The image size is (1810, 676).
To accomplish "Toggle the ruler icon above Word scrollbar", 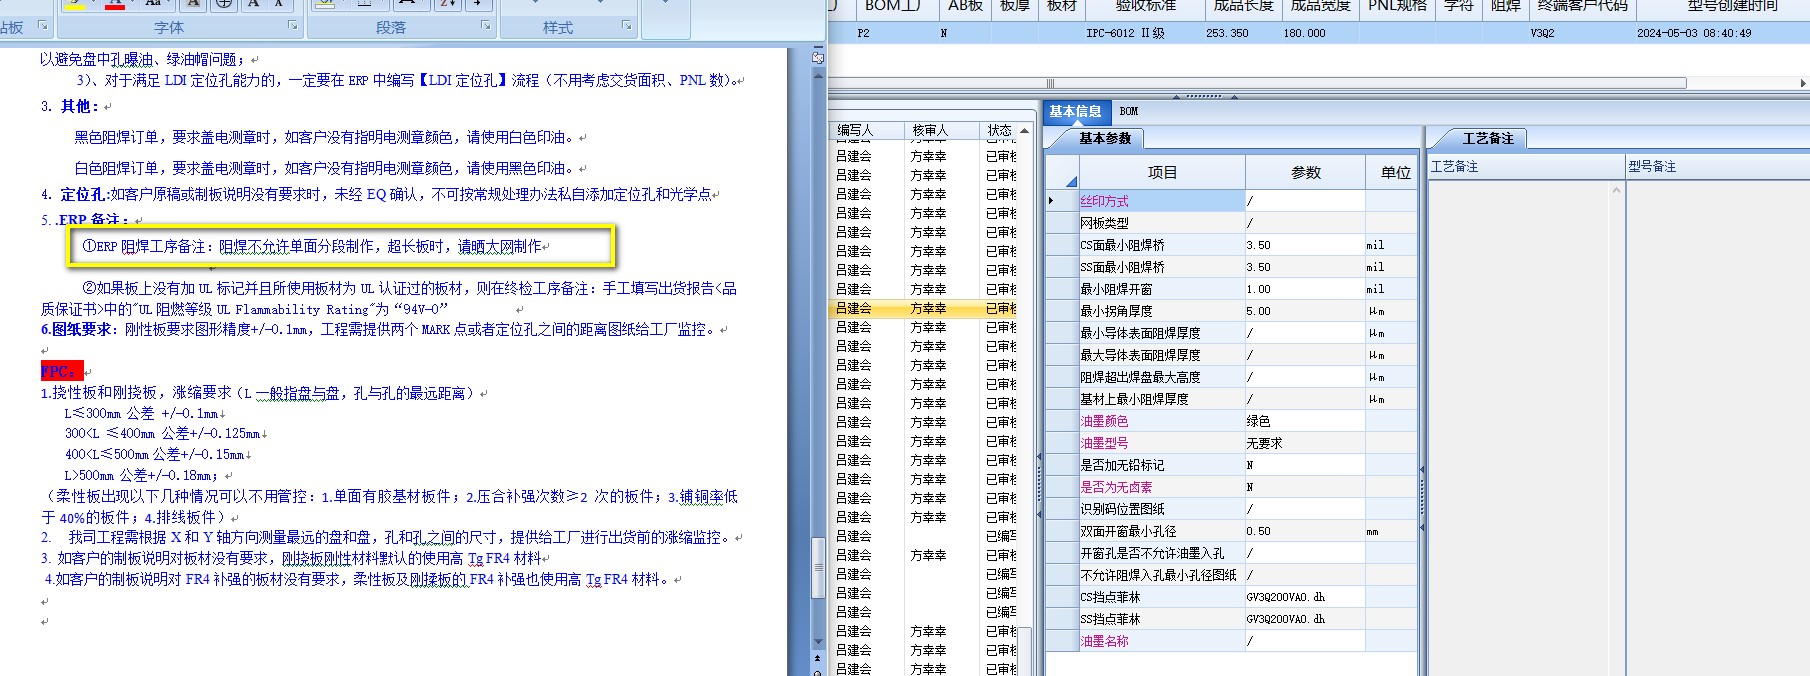I will (x=818, y=57).
